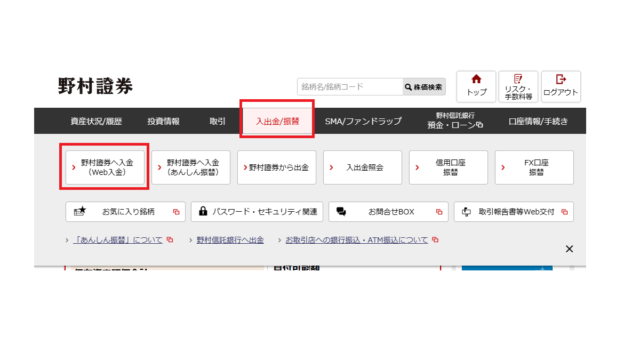Click the トップ home icon
640x360 pixels.
(476, 87)
